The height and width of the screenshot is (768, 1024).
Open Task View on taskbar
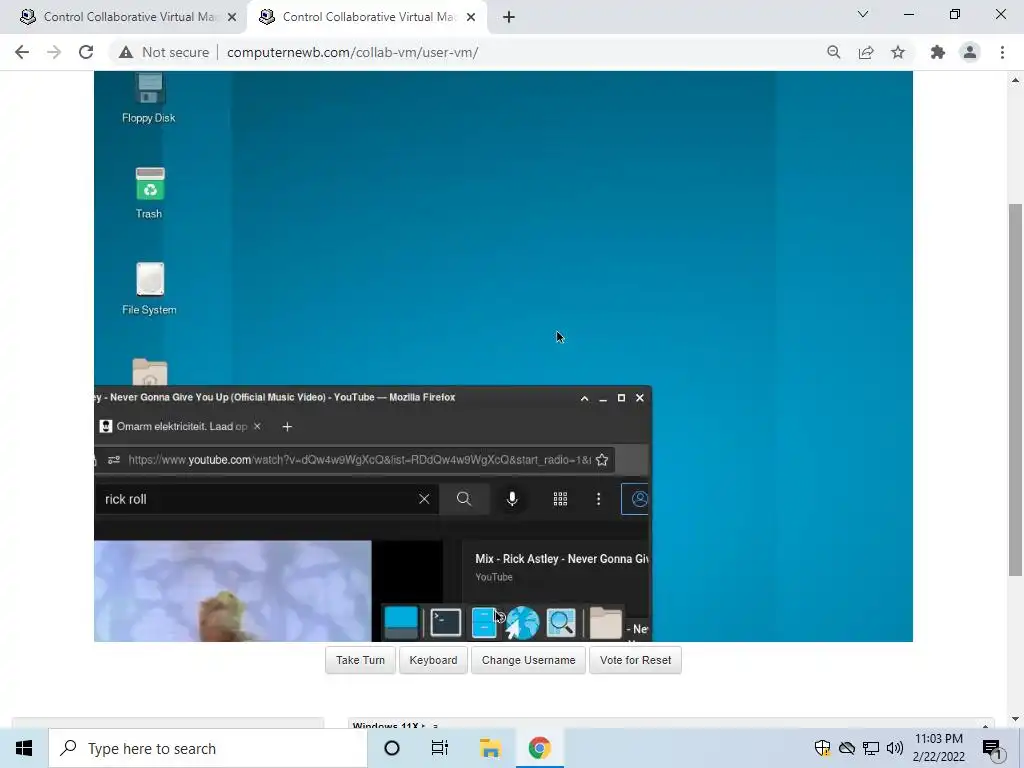440,748
